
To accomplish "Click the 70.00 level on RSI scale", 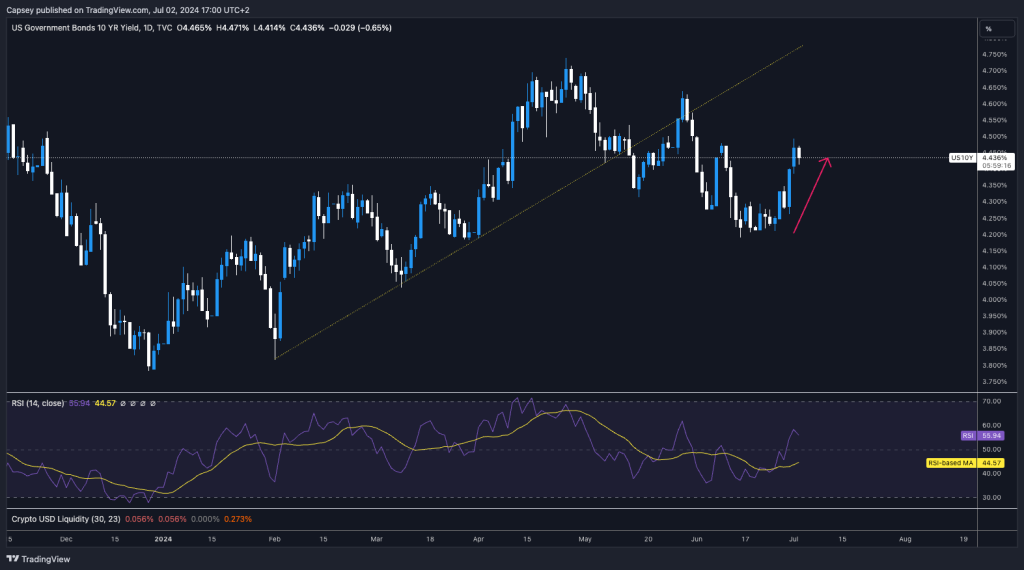I will 993,401.
